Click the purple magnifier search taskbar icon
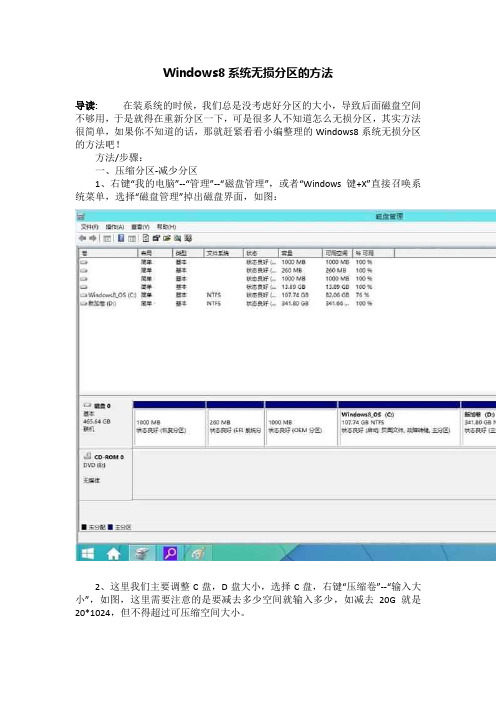496x702 pixels. (170, 553)
